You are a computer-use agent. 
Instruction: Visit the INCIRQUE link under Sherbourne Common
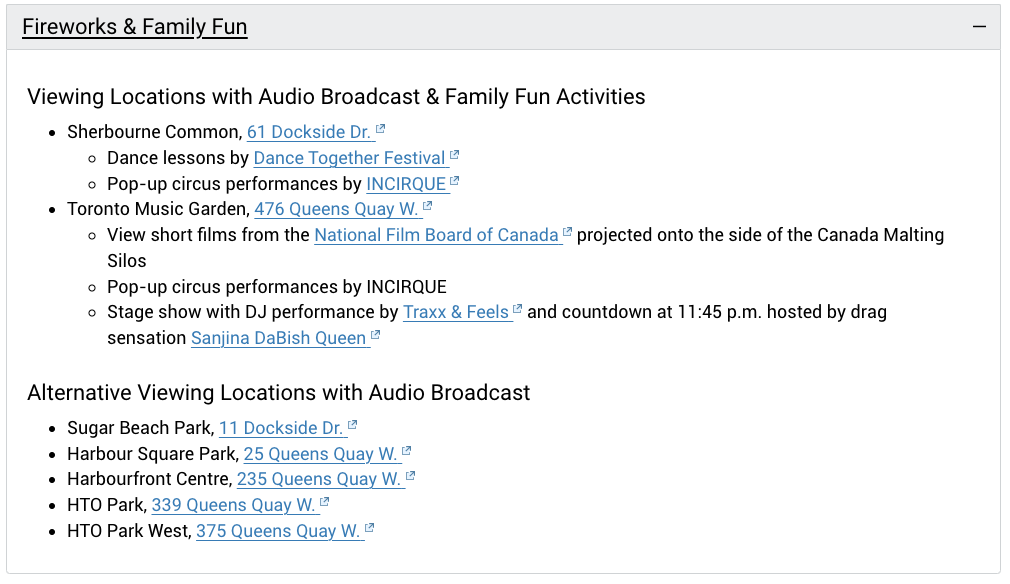pyautogui.click(x=406, y=184)
